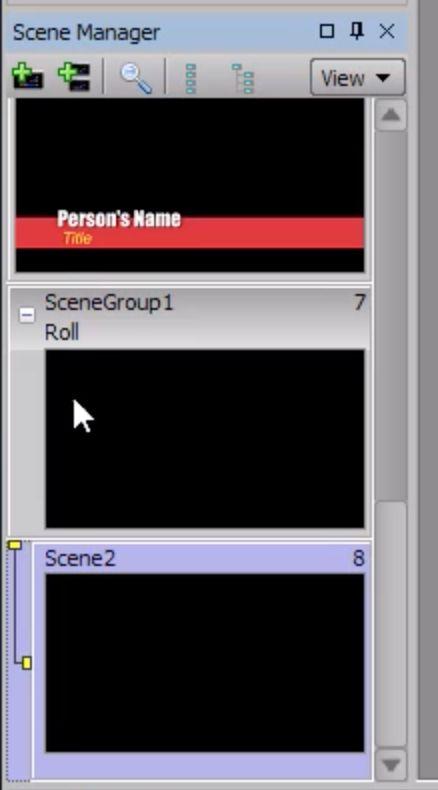The image size is (438, 790).
Task: Switch to tree hierarchy view icon
Action: point(243,79)
